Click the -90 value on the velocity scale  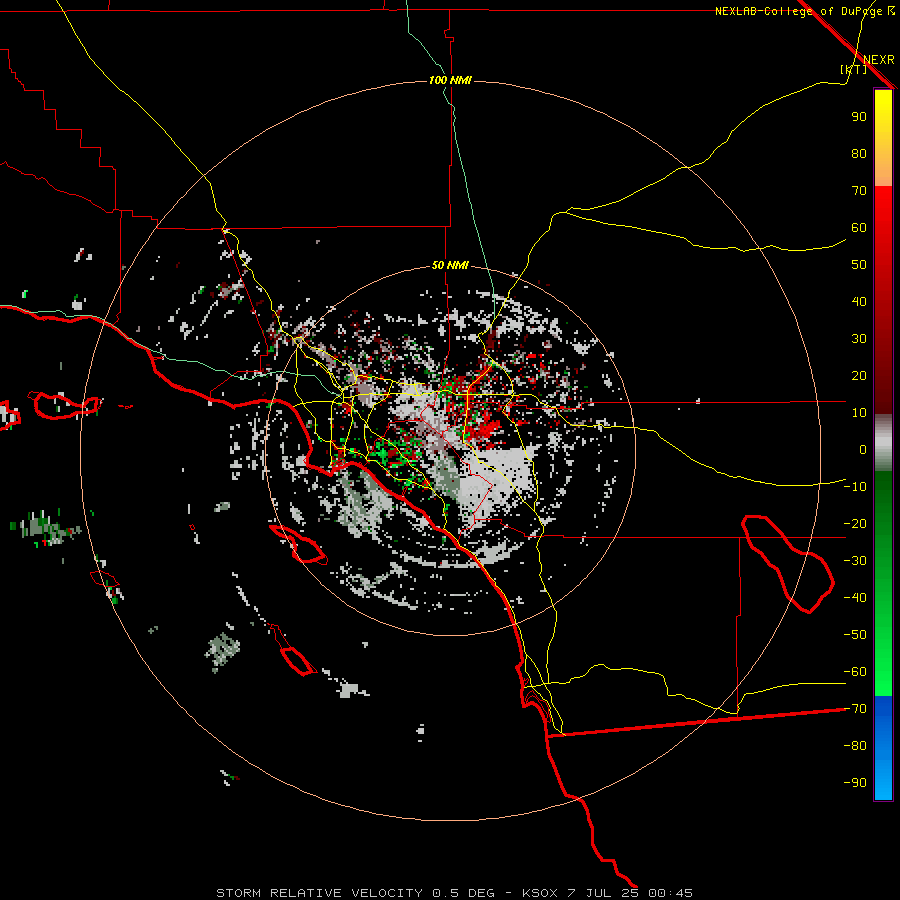click(x=855, y=782)
